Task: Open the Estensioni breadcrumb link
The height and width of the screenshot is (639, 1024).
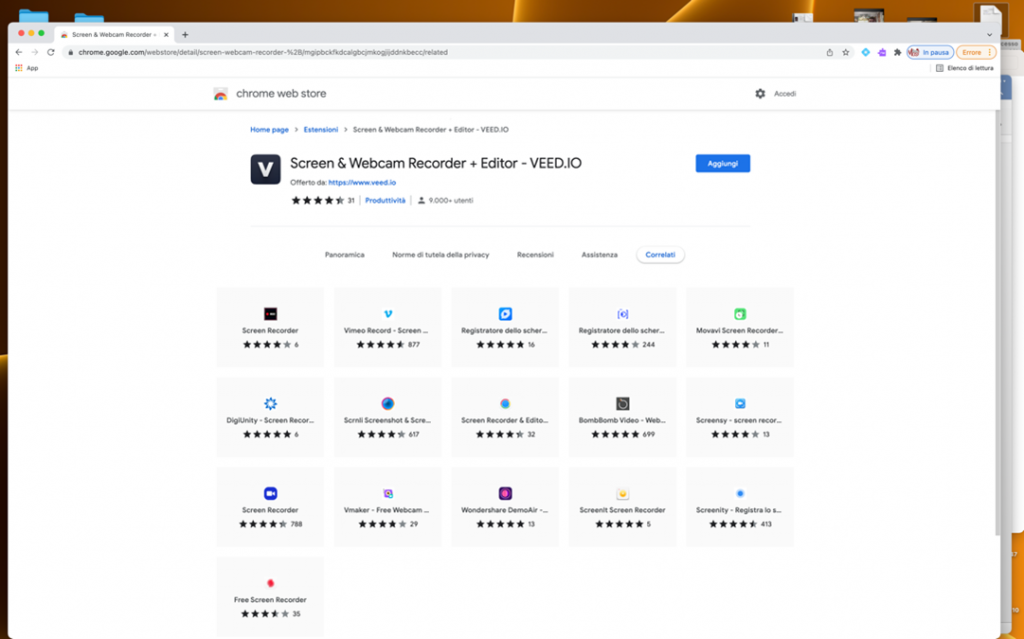Action: coord(321,129)
